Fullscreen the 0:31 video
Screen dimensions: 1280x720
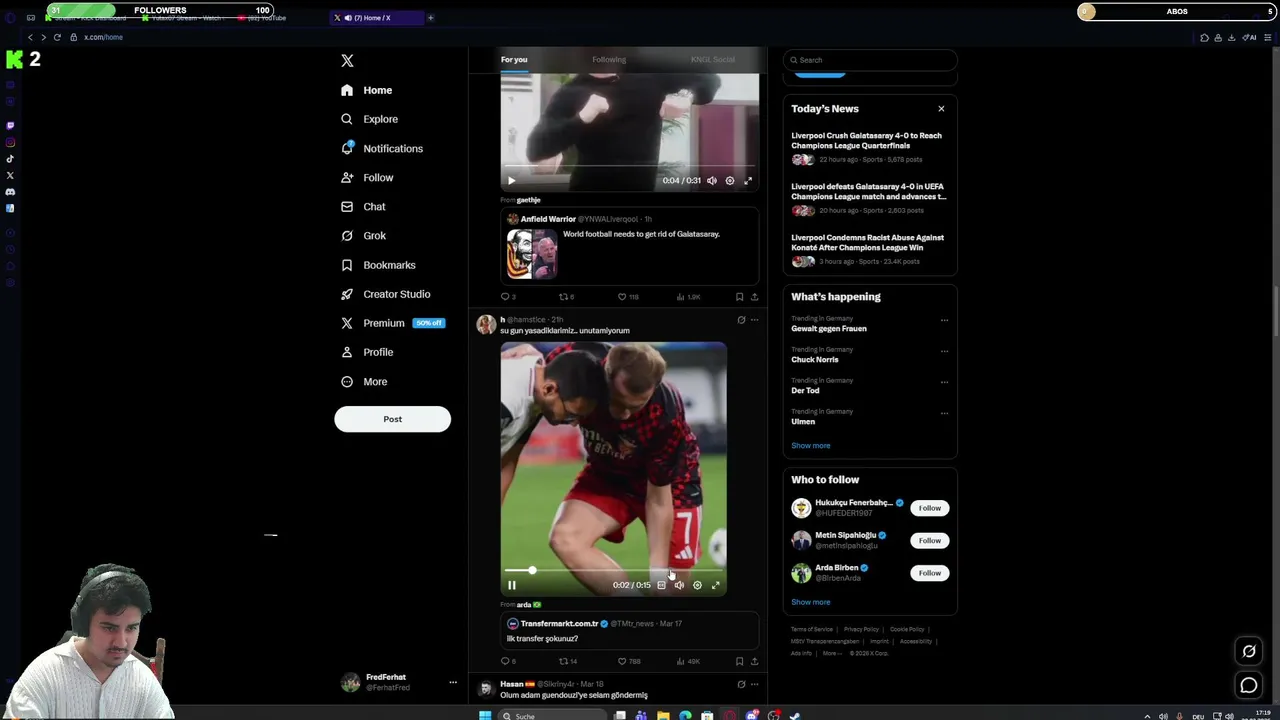pyautogui.click(x=748, y=181)
